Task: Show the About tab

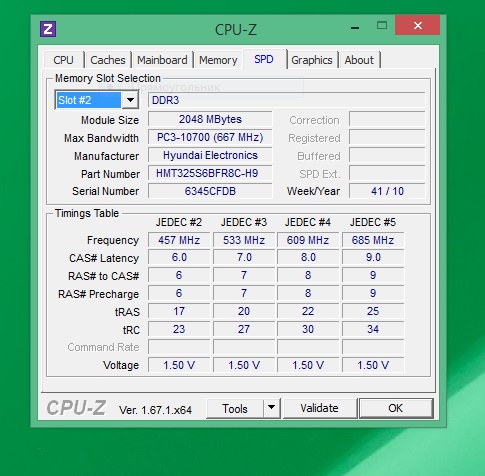Action: click(x=359, y=60)
